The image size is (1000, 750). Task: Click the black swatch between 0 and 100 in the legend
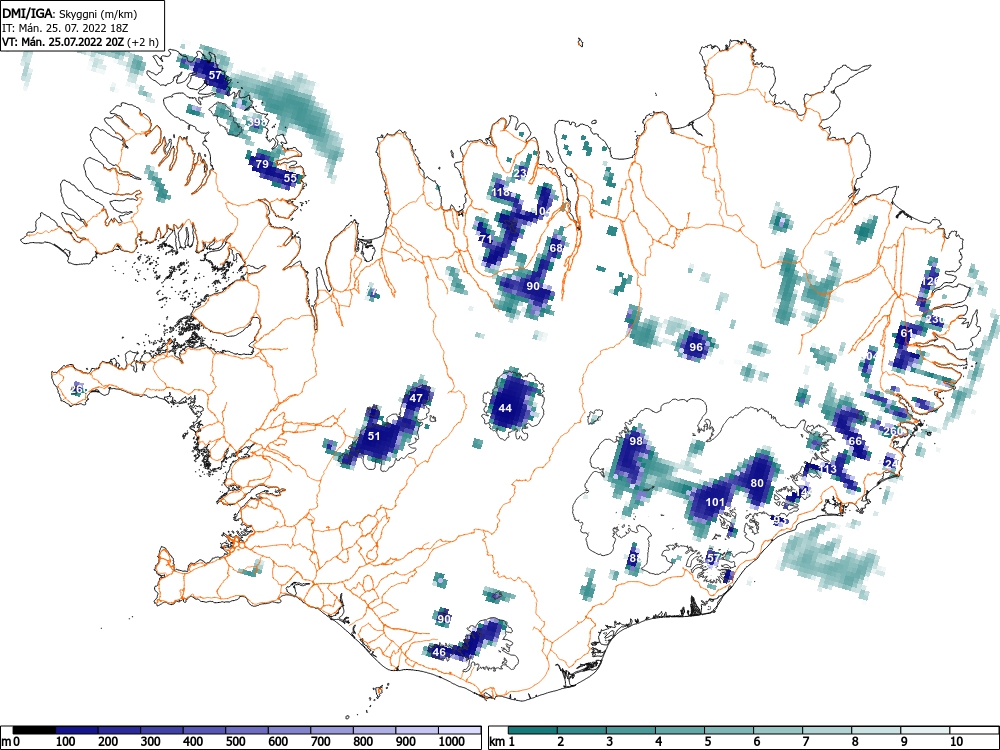coord(34,730)
